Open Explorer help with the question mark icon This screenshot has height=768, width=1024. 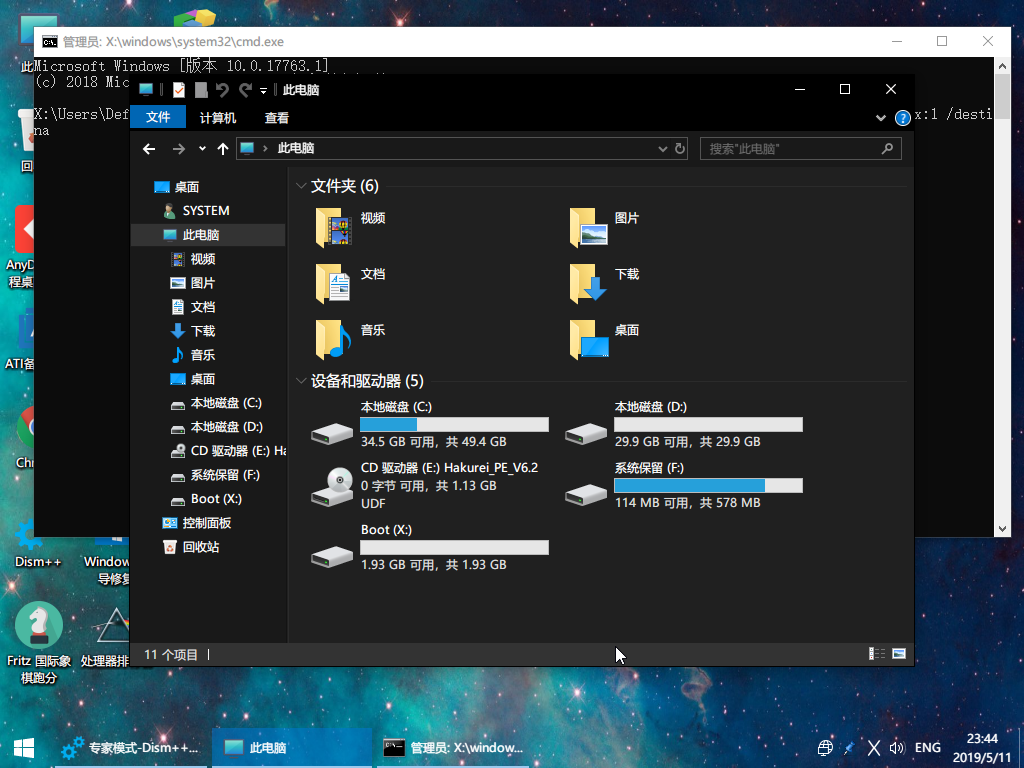point(903,117)
